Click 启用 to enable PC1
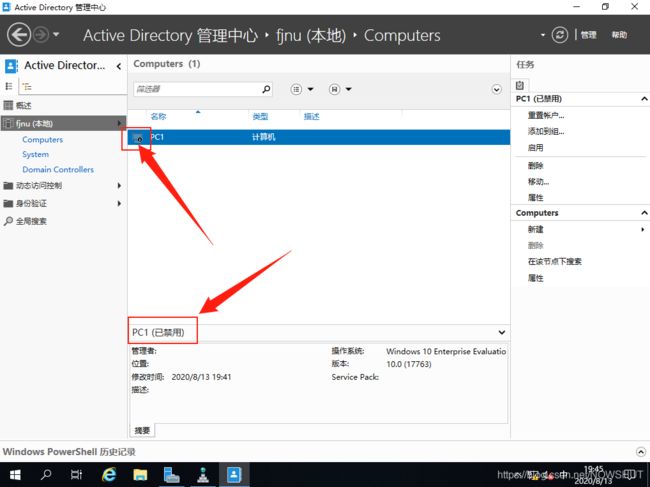 click(535, 148)
